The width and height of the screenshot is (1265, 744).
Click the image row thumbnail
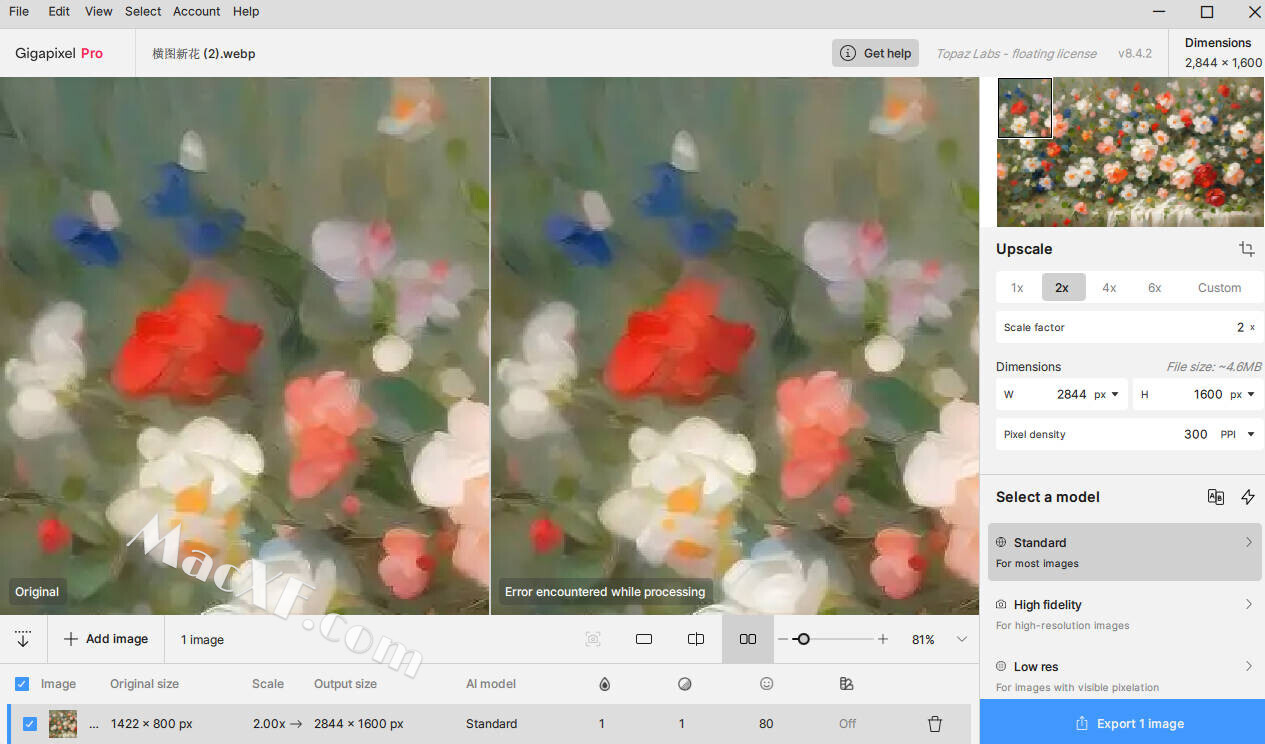coord(63,724)
